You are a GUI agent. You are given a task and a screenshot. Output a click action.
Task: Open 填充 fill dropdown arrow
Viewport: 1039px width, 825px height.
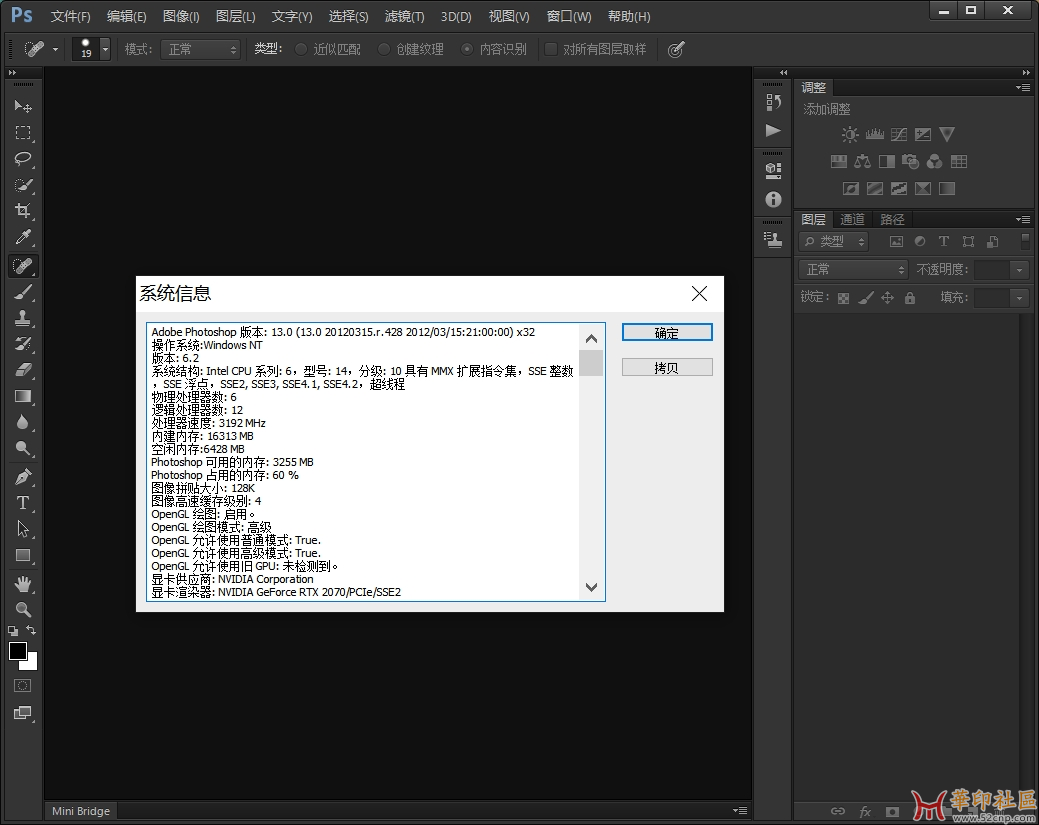(1019, 298)
